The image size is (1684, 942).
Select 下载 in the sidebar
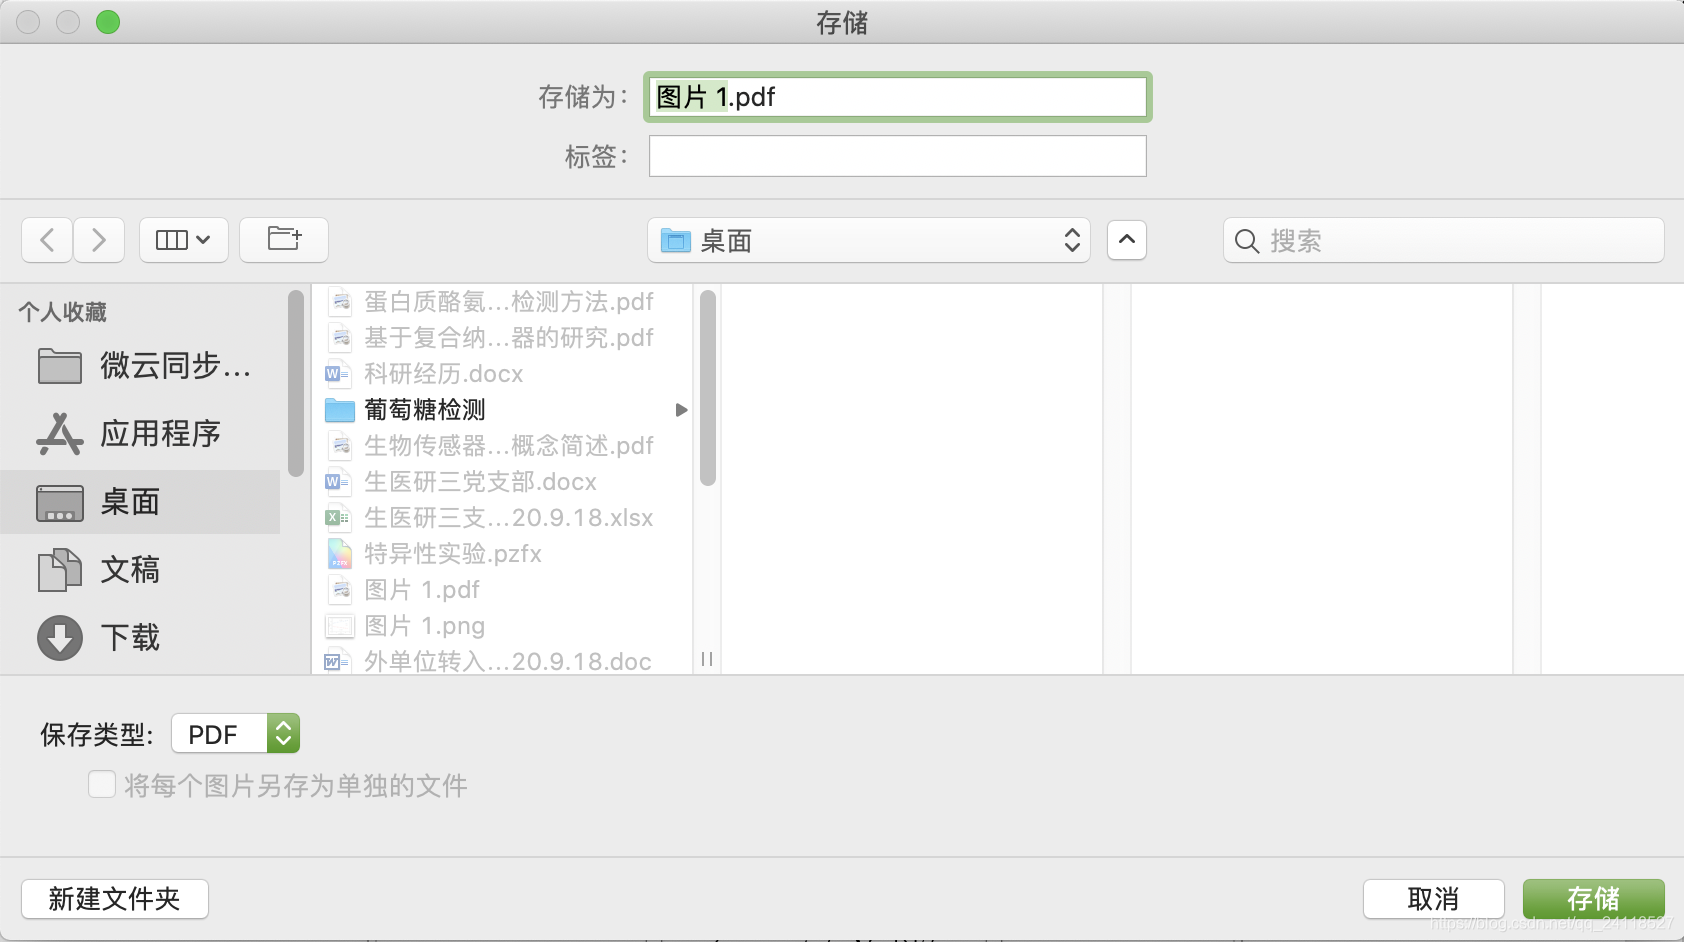(141, 638)
